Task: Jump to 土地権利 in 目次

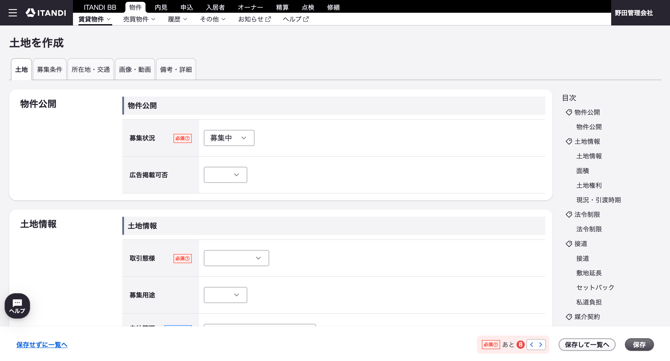Action: [x=589, y=185]
